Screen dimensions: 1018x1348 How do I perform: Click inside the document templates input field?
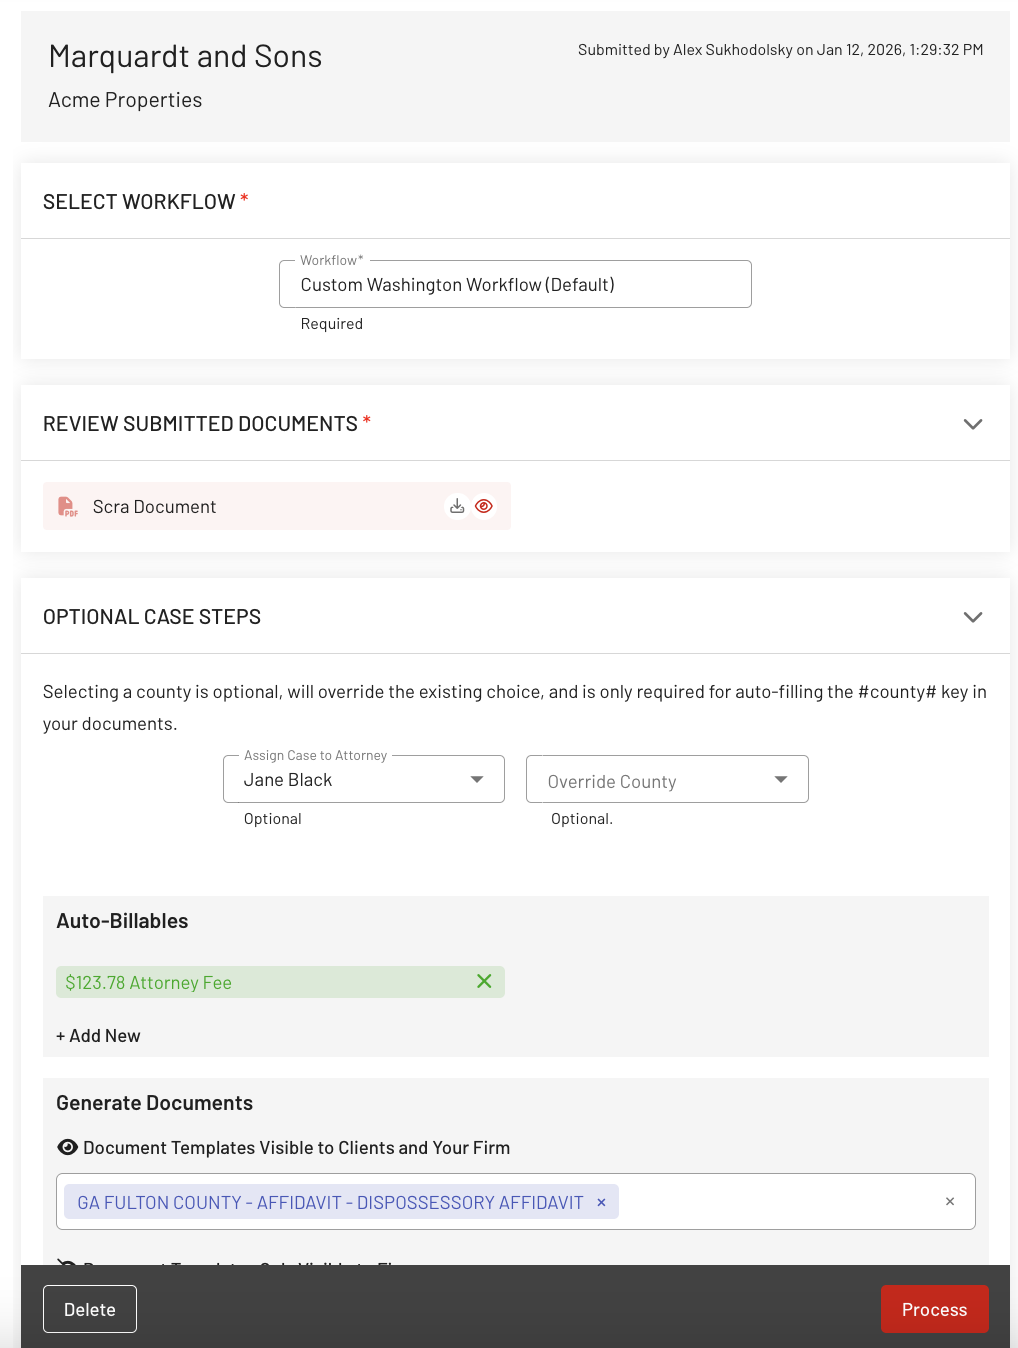[x=780, y=1202]
